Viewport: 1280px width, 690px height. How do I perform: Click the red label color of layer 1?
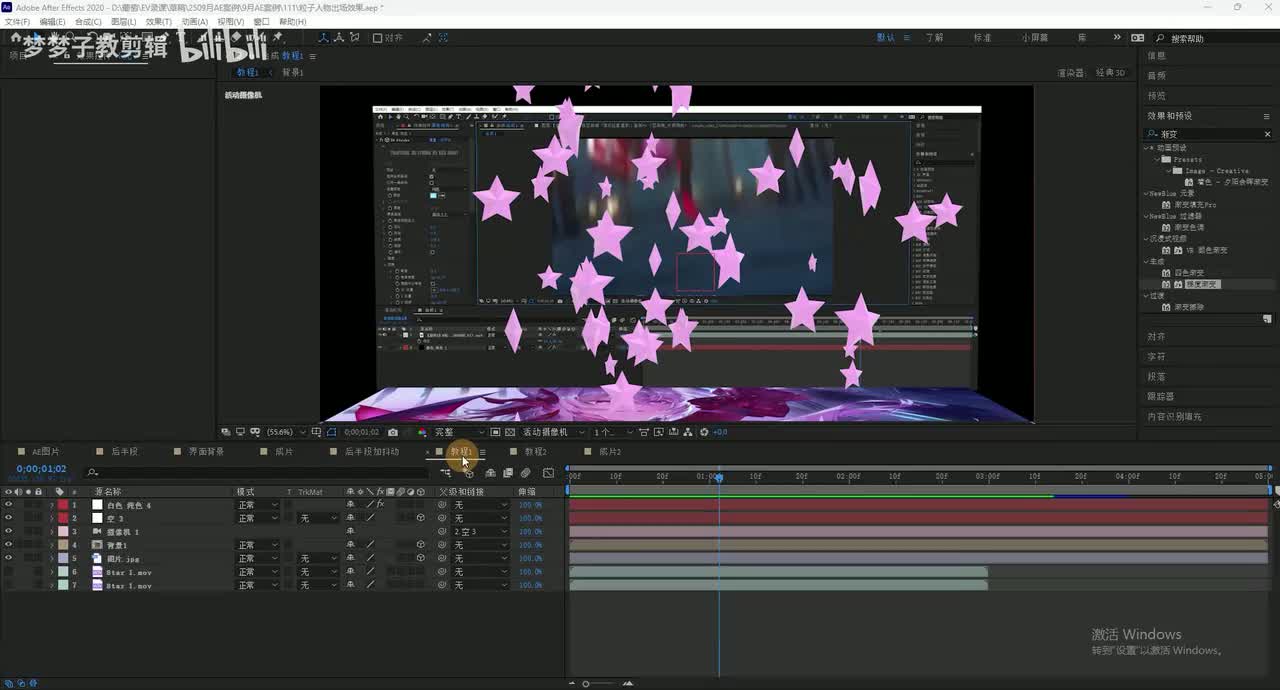62,505
